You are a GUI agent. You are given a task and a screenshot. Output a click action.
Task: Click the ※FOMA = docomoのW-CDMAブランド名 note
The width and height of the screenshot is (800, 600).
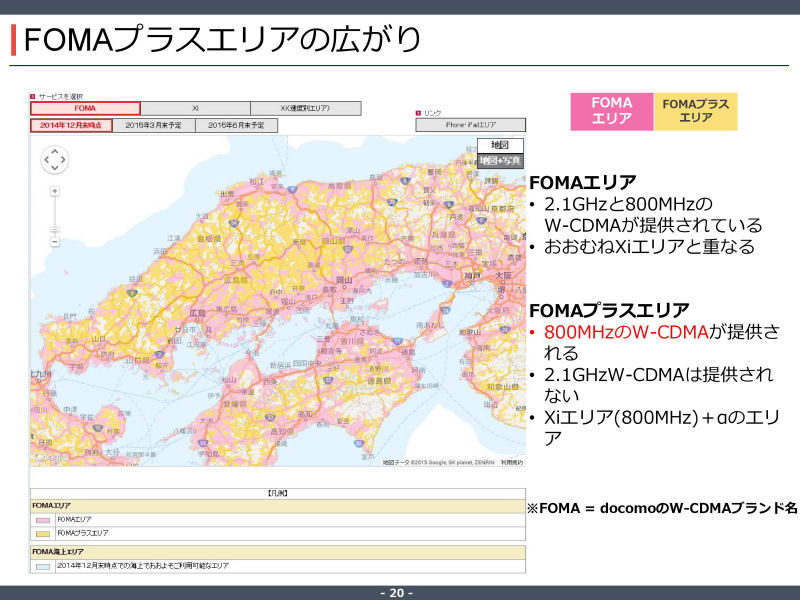pos(662,508)
